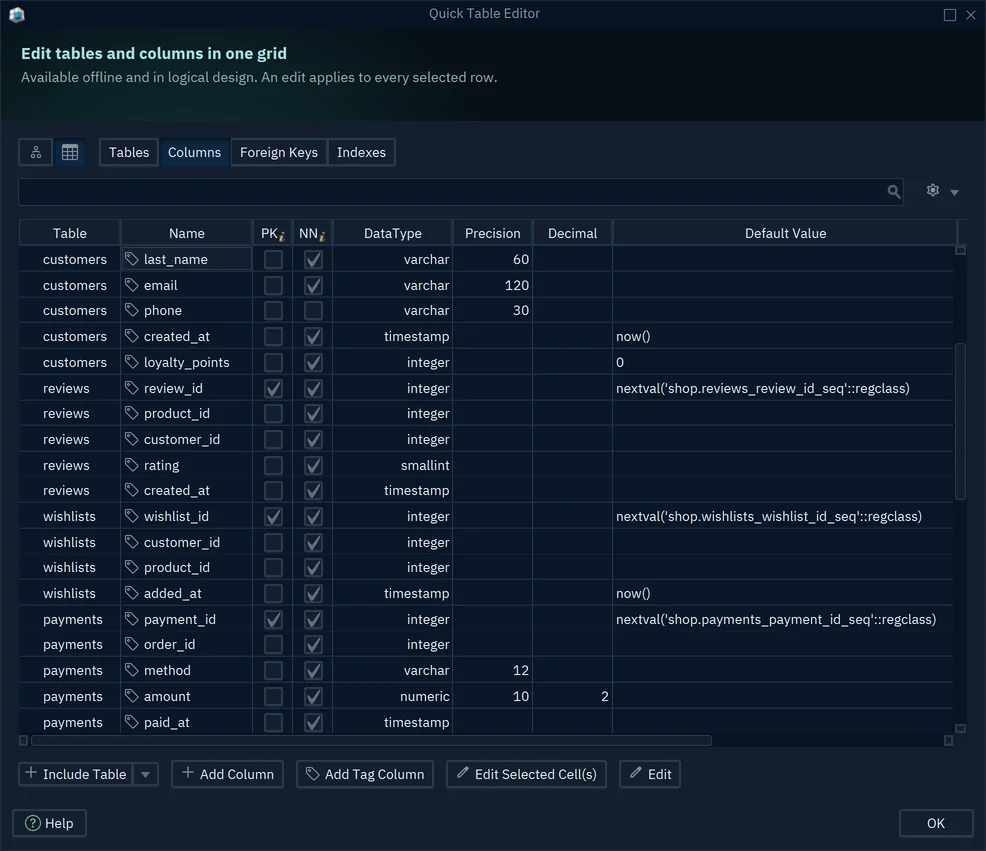Click the horizontal scrollbar thumb
This screenshot has height=851, width=986.
pos(371,741)
